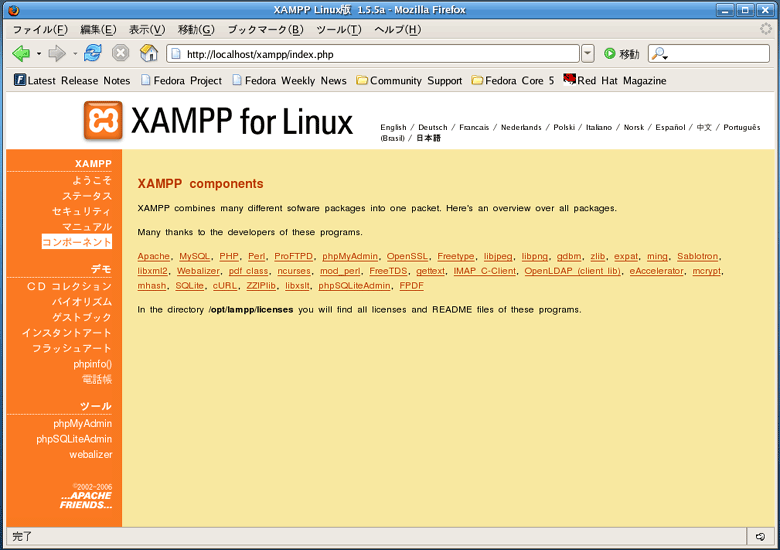Click the IMAP C-Client link
Viewport: 780px width, 550px height.
click(x=484, y=271)
